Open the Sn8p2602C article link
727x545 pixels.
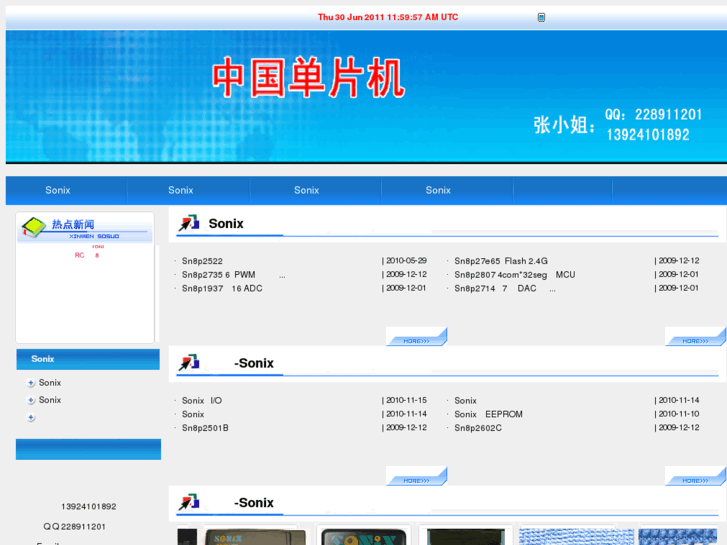coord(478,428)
